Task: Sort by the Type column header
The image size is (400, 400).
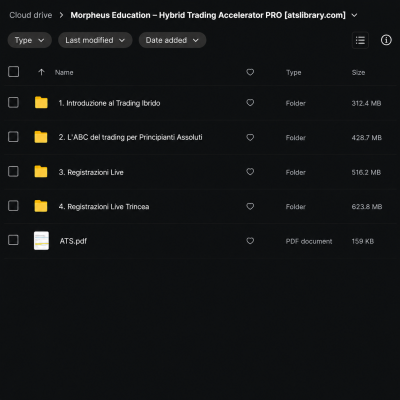Action: pyautogui.click(x=294, y=72)
